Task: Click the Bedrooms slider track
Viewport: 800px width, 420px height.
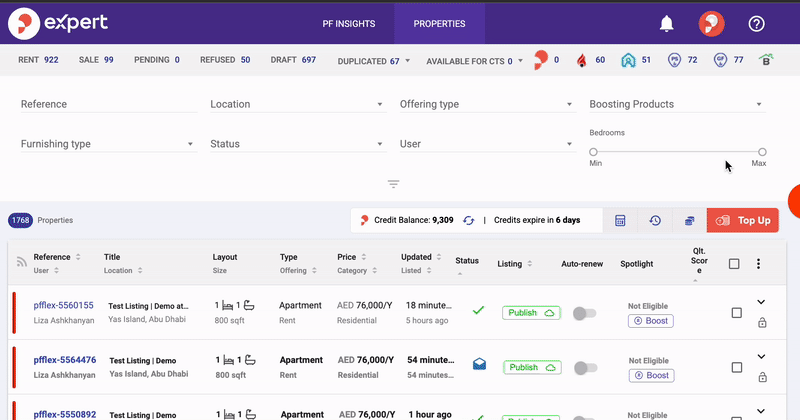Action: (x=678, y=152)
